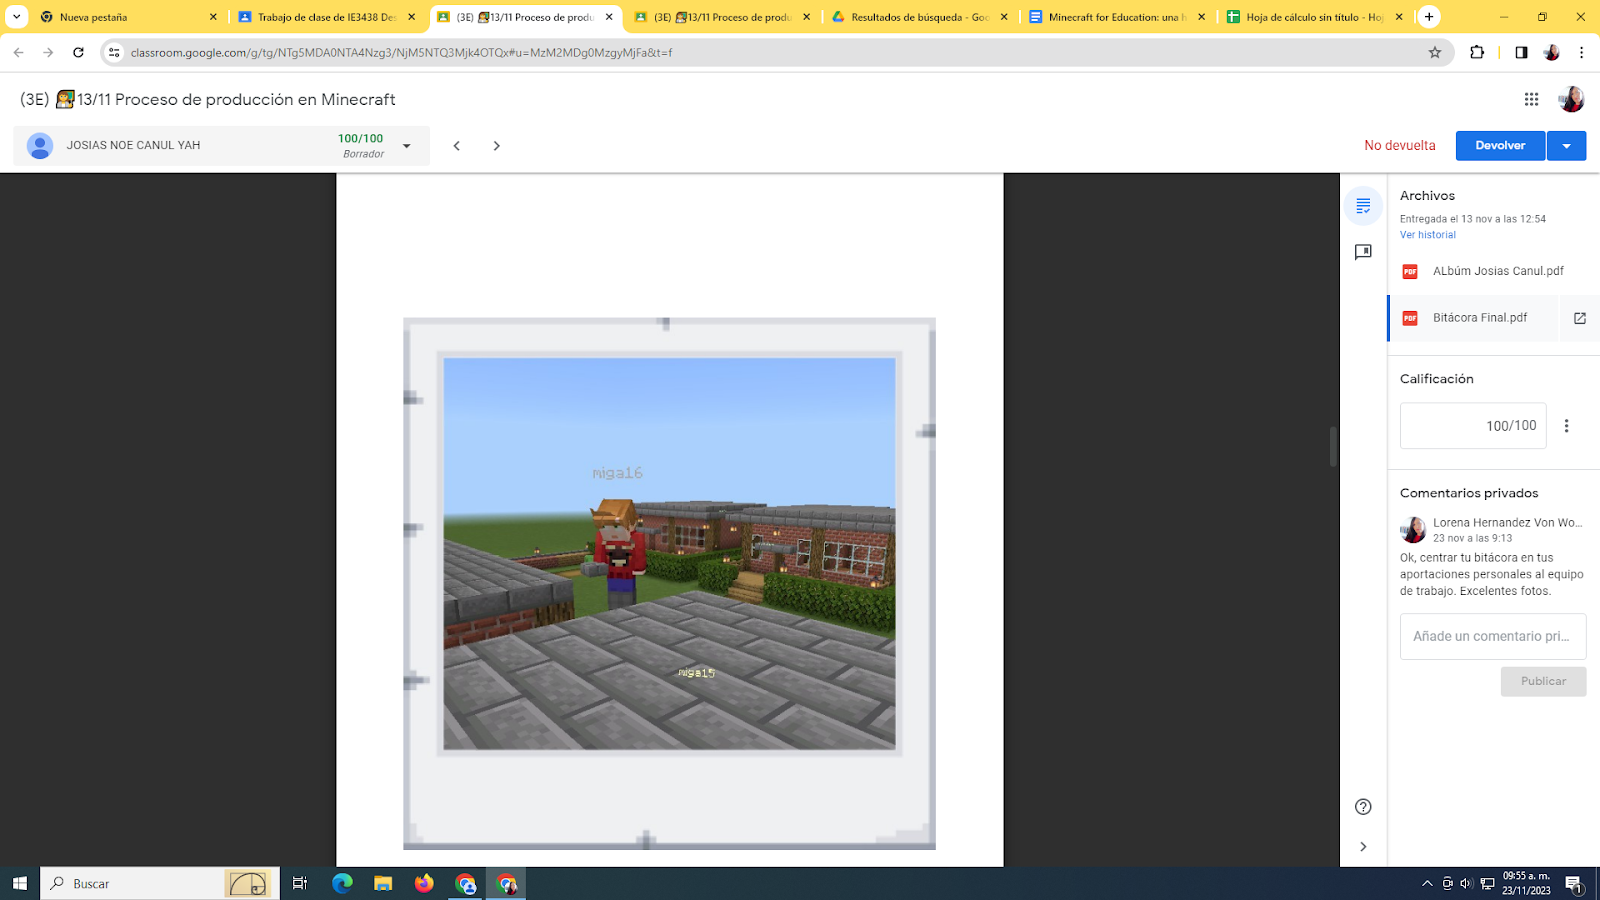This screenshot has width=1600, height=900.
Task: Open the notification center icon
Action: [x=1573, y=884]
